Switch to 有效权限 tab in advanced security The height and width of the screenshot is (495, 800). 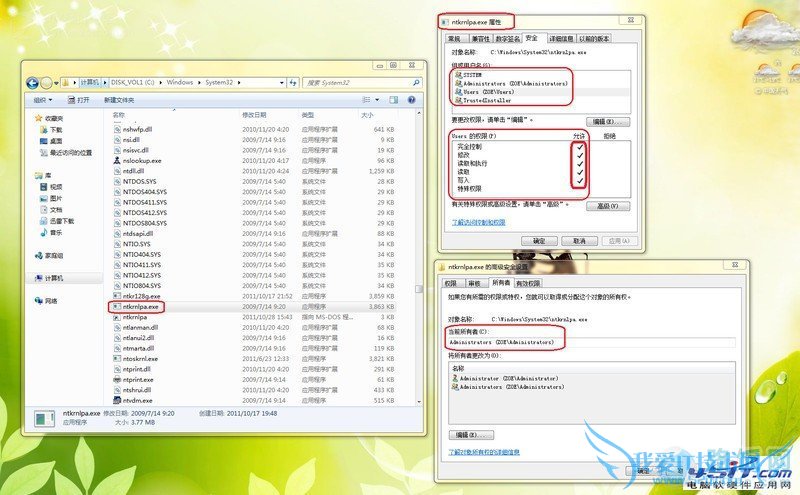[528, 283]
